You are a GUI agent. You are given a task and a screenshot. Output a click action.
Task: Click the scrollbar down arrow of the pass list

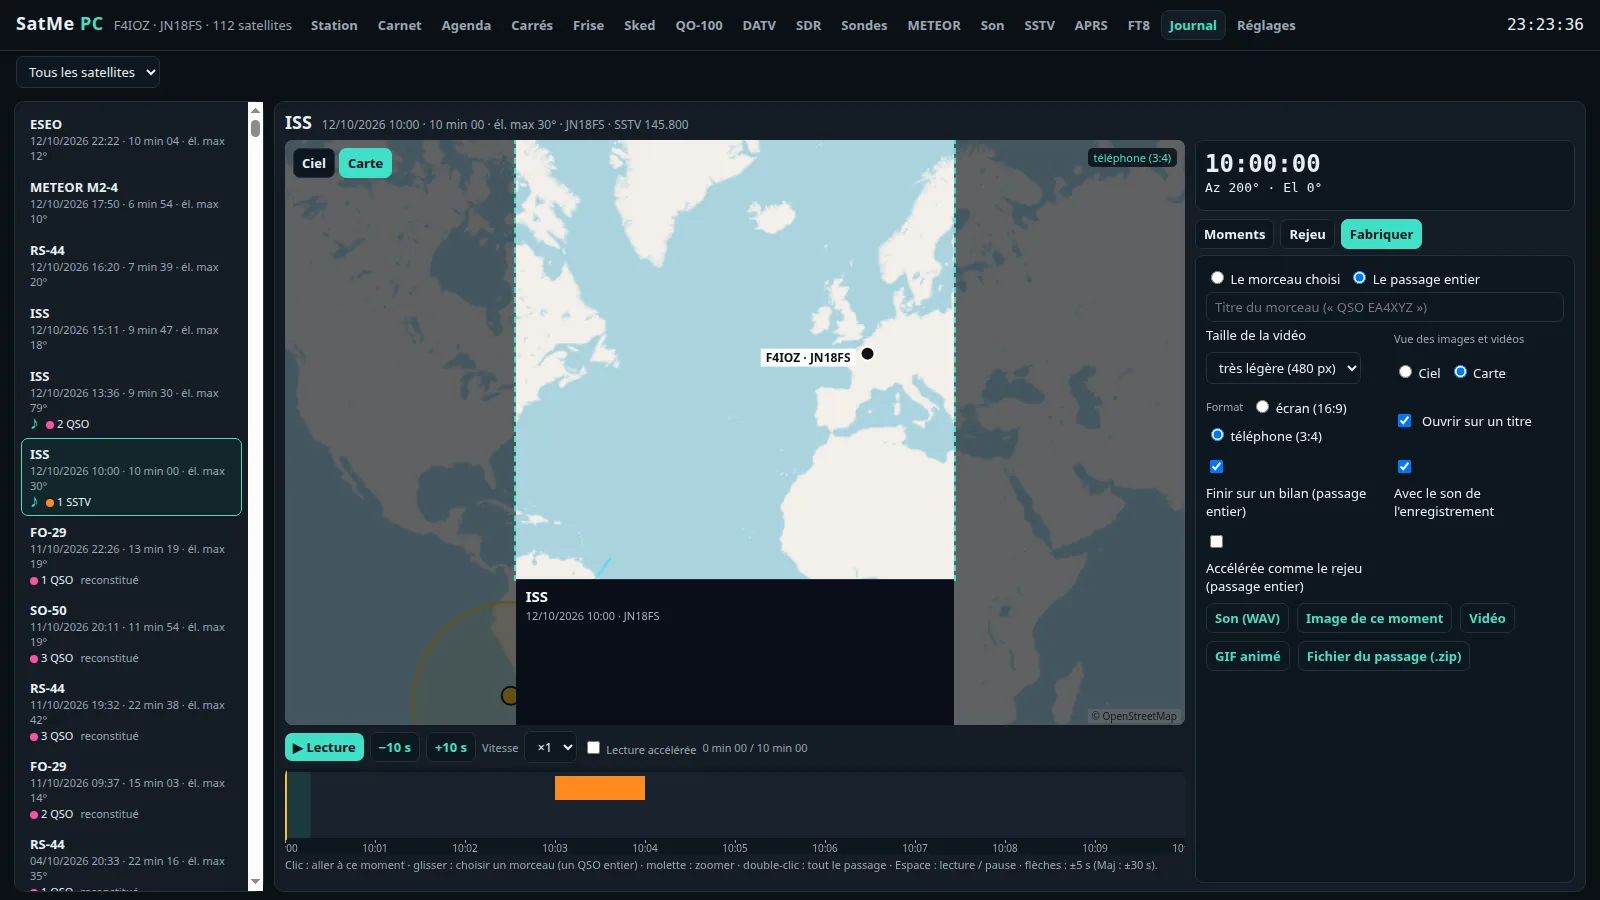coord(255,882)
